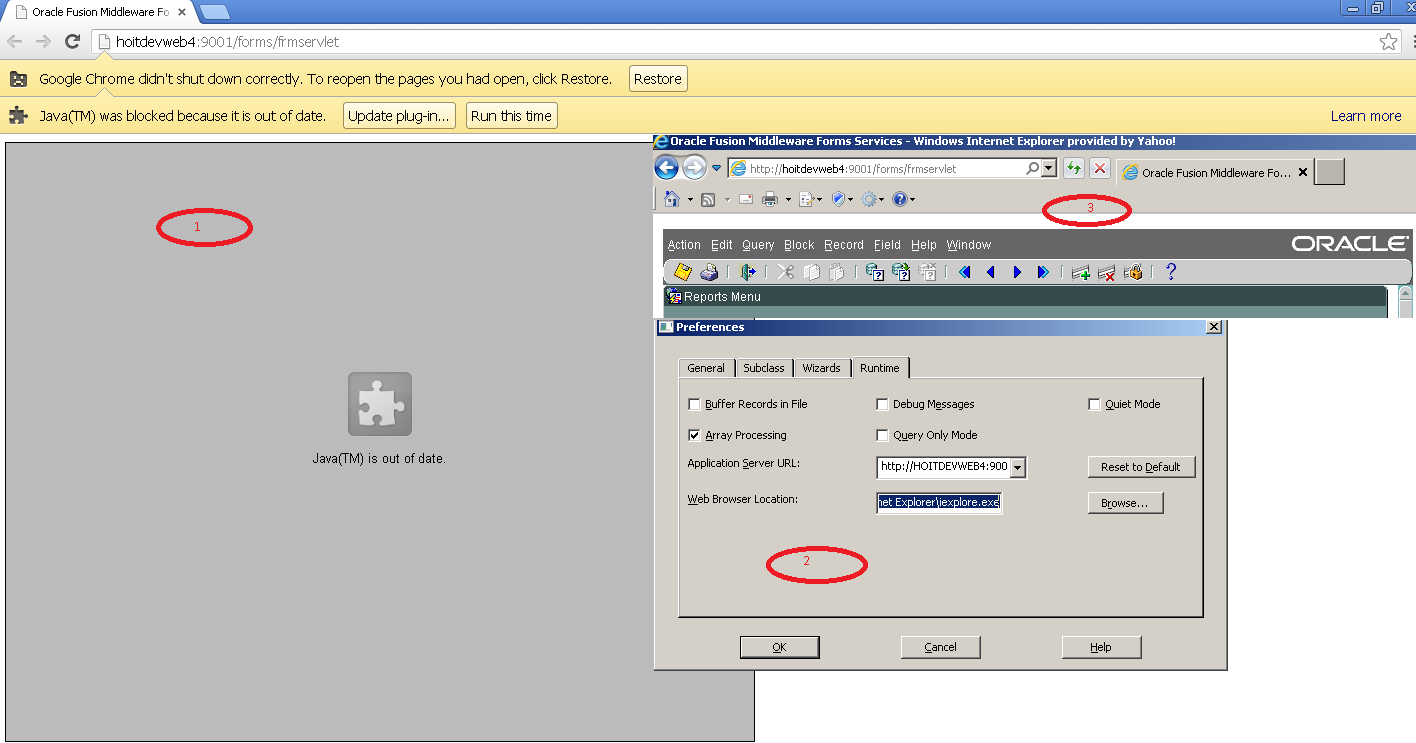1416x743 pixels.
Task: Switch to the Subclass tab in Preferences
Action: click(x=764, y=368)
